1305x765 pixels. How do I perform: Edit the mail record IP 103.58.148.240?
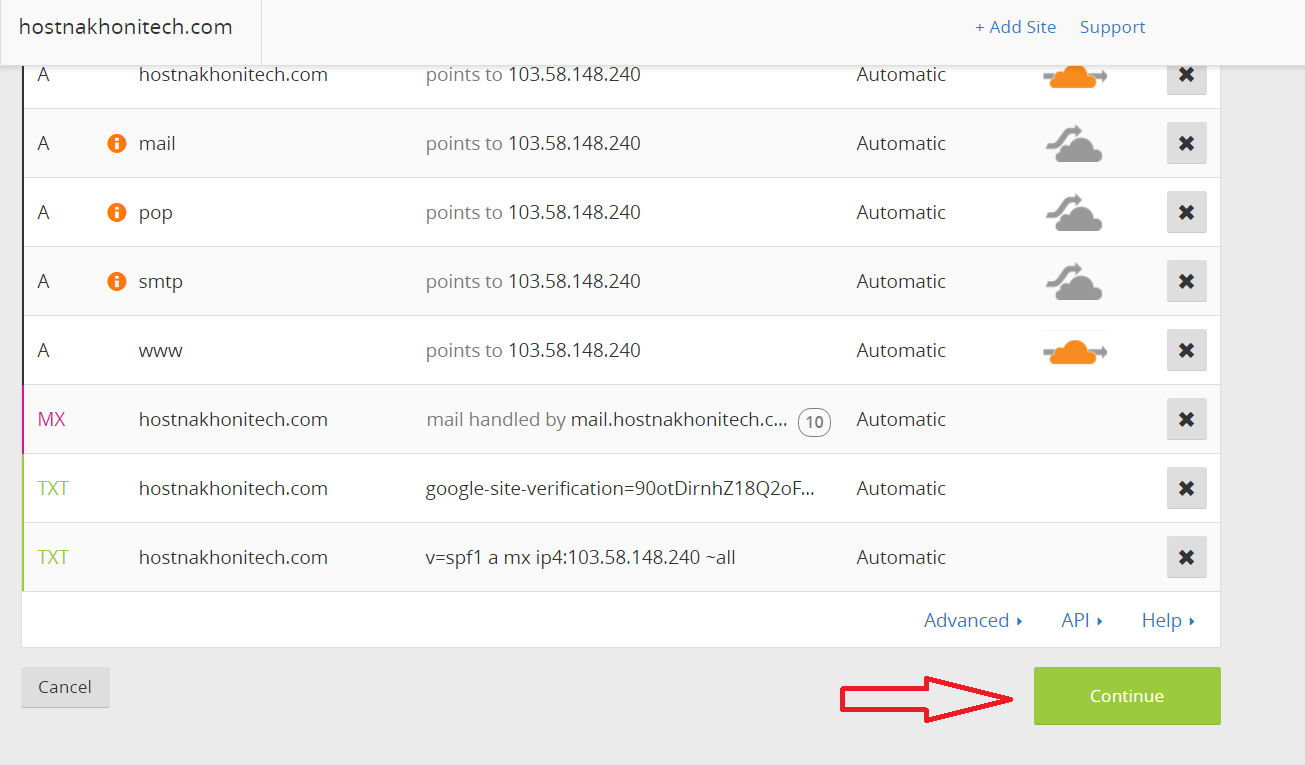574,144
